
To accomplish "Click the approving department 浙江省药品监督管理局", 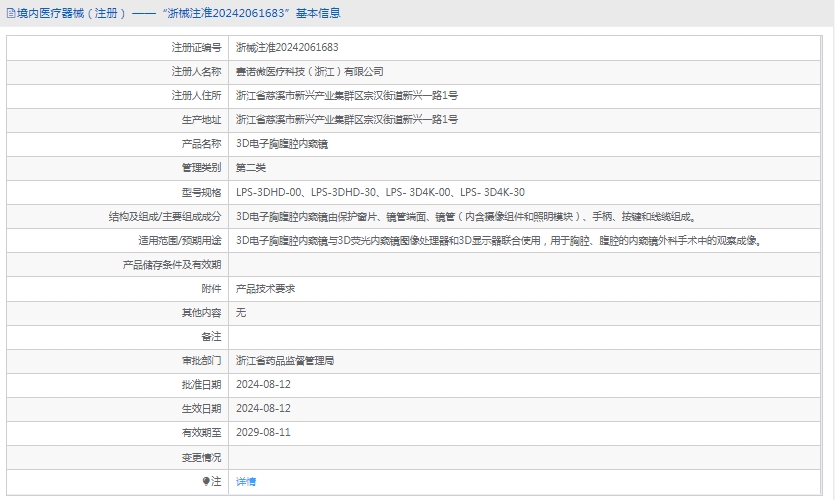I will pos(285,360).
